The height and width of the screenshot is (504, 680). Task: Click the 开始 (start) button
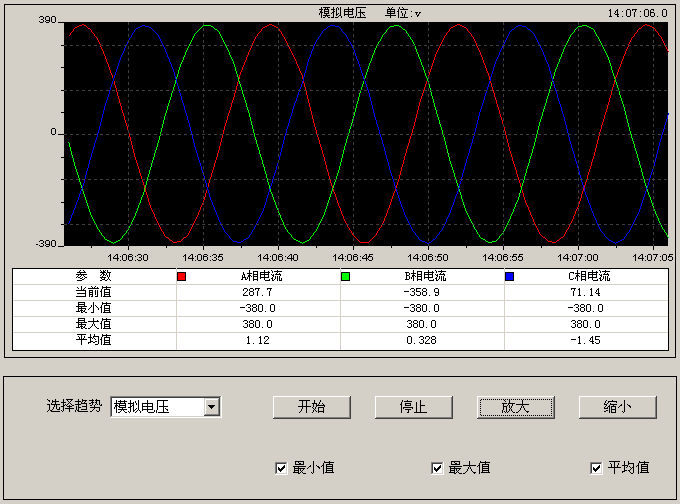click(x=311, y=407)
